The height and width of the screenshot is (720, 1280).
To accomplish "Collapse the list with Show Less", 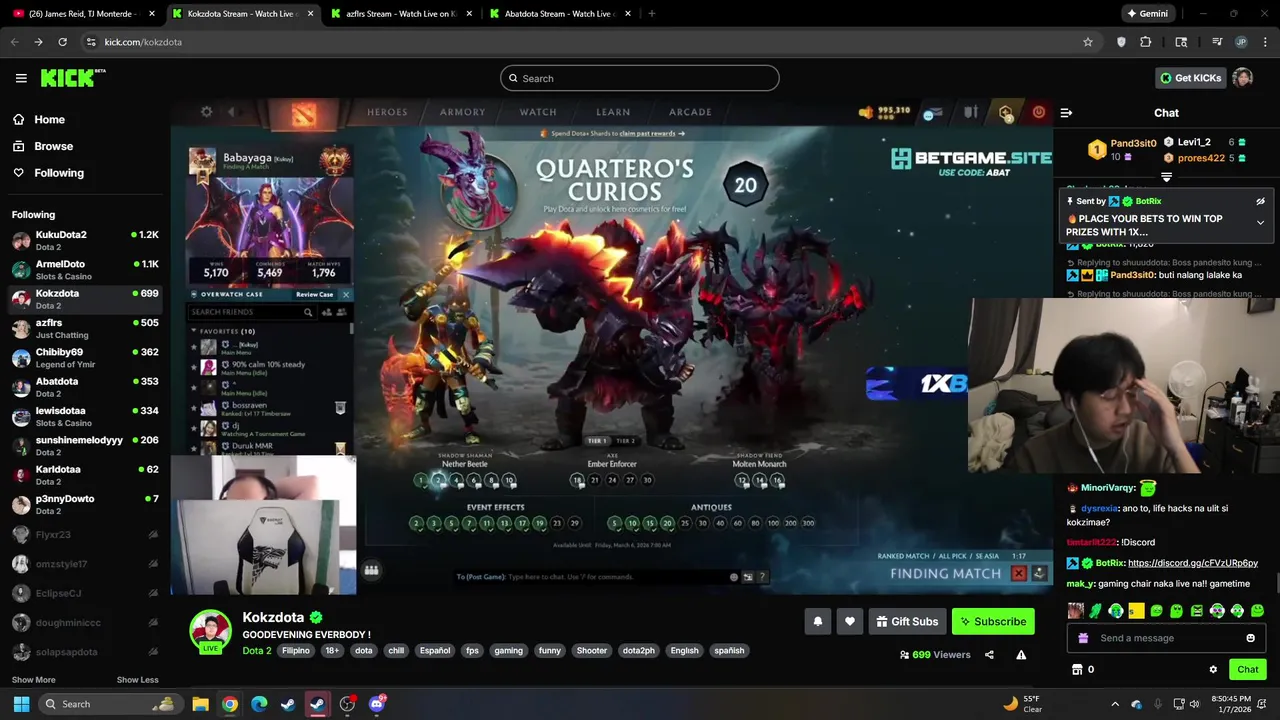I will click(137, 680).
